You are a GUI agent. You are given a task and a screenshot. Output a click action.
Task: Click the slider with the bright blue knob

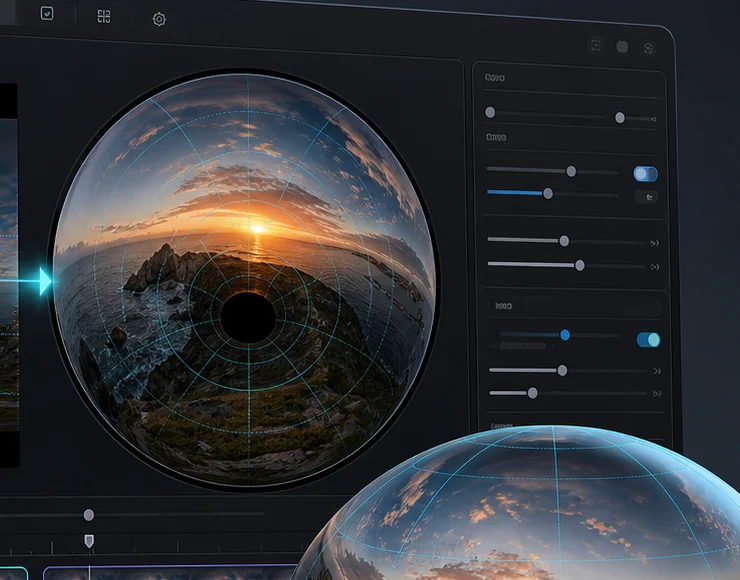[559, 335]
